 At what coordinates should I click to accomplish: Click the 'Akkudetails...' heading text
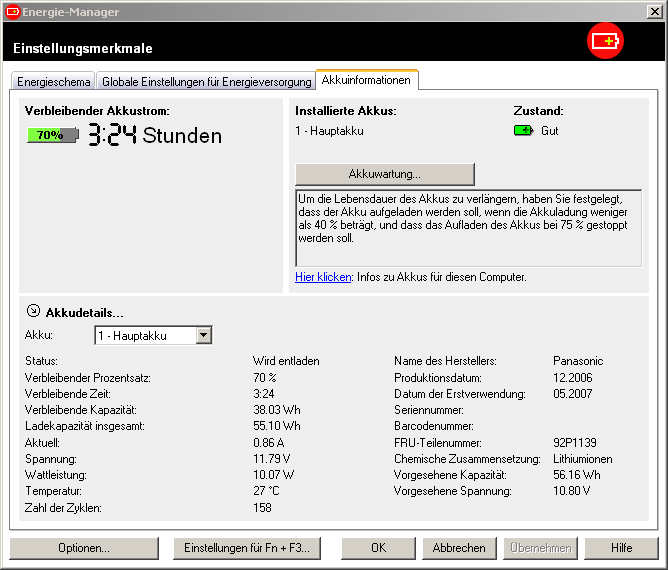[85, 313]
